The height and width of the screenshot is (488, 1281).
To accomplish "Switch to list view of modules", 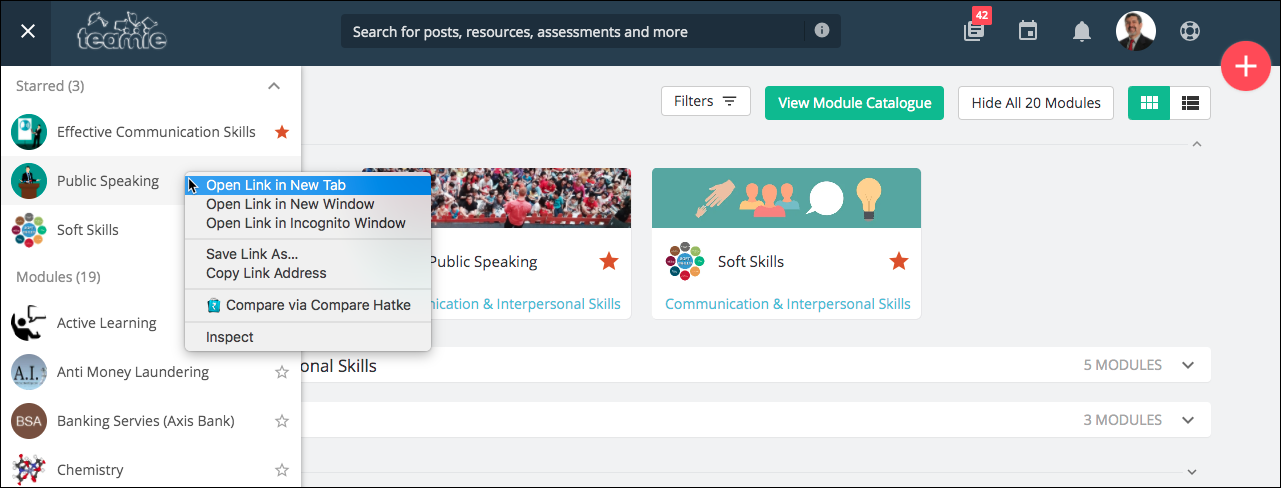I will pyautogui.click(x=1190, y=102).
